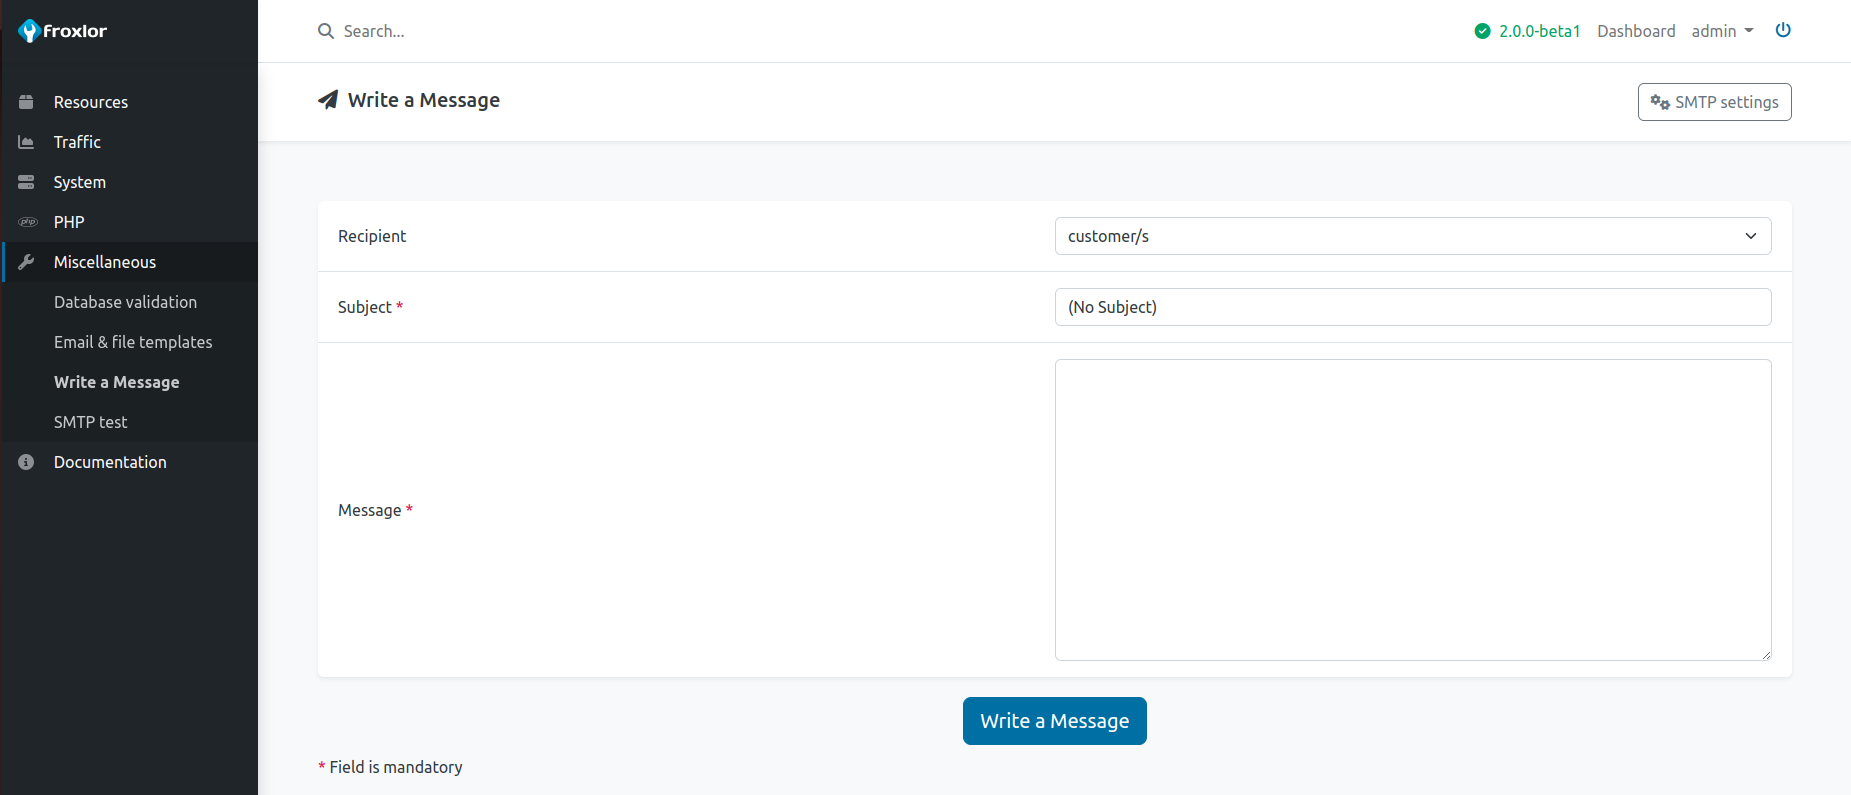Click the Traffic chart icon

point(27,142)
